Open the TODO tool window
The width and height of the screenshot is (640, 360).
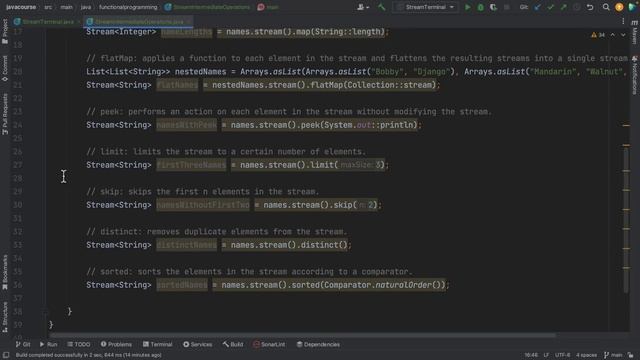79,344
